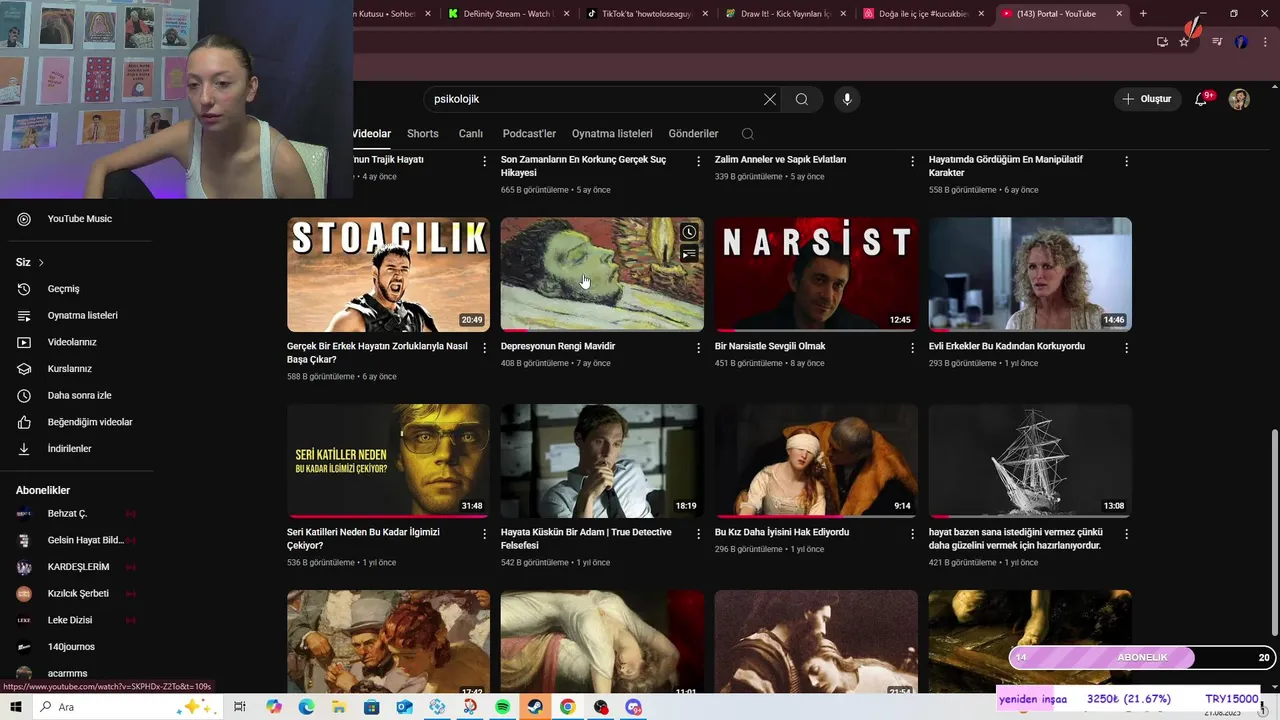Viewport: 1280px width, 720px height.
Task: Open Microsoft Edge from taskbar
Action: pyautogui.click(x=306, y=707)
